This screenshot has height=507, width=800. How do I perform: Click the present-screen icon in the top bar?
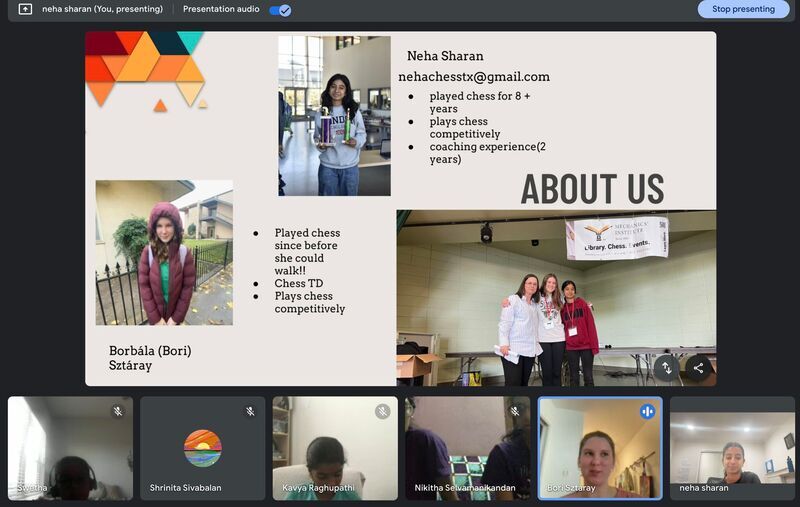pos(25,9)
